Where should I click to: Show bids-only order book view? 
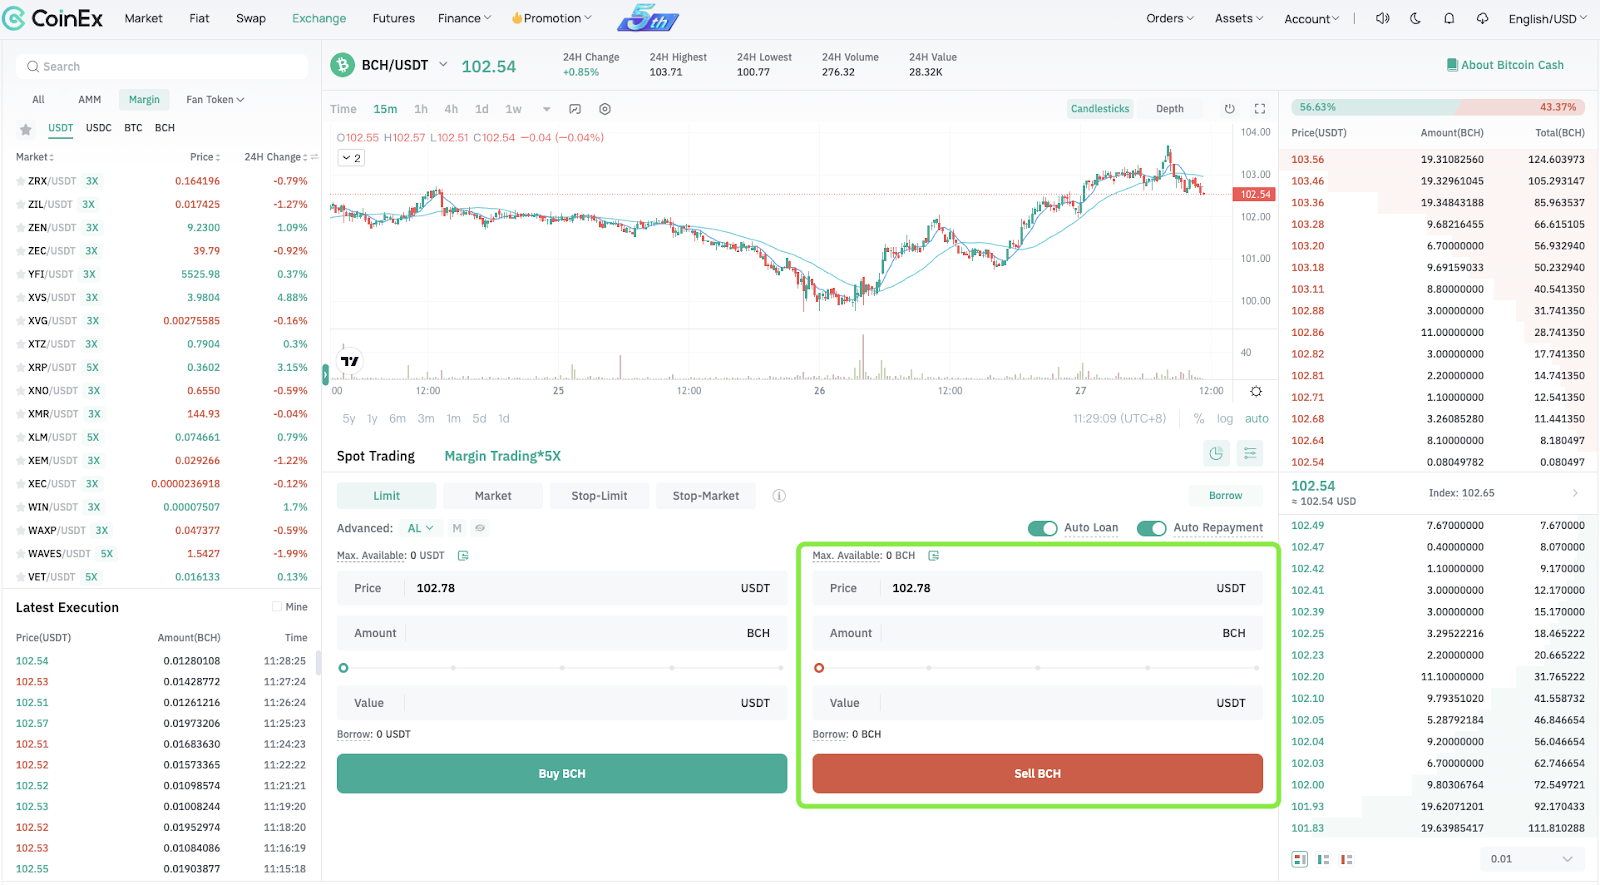1324,859
